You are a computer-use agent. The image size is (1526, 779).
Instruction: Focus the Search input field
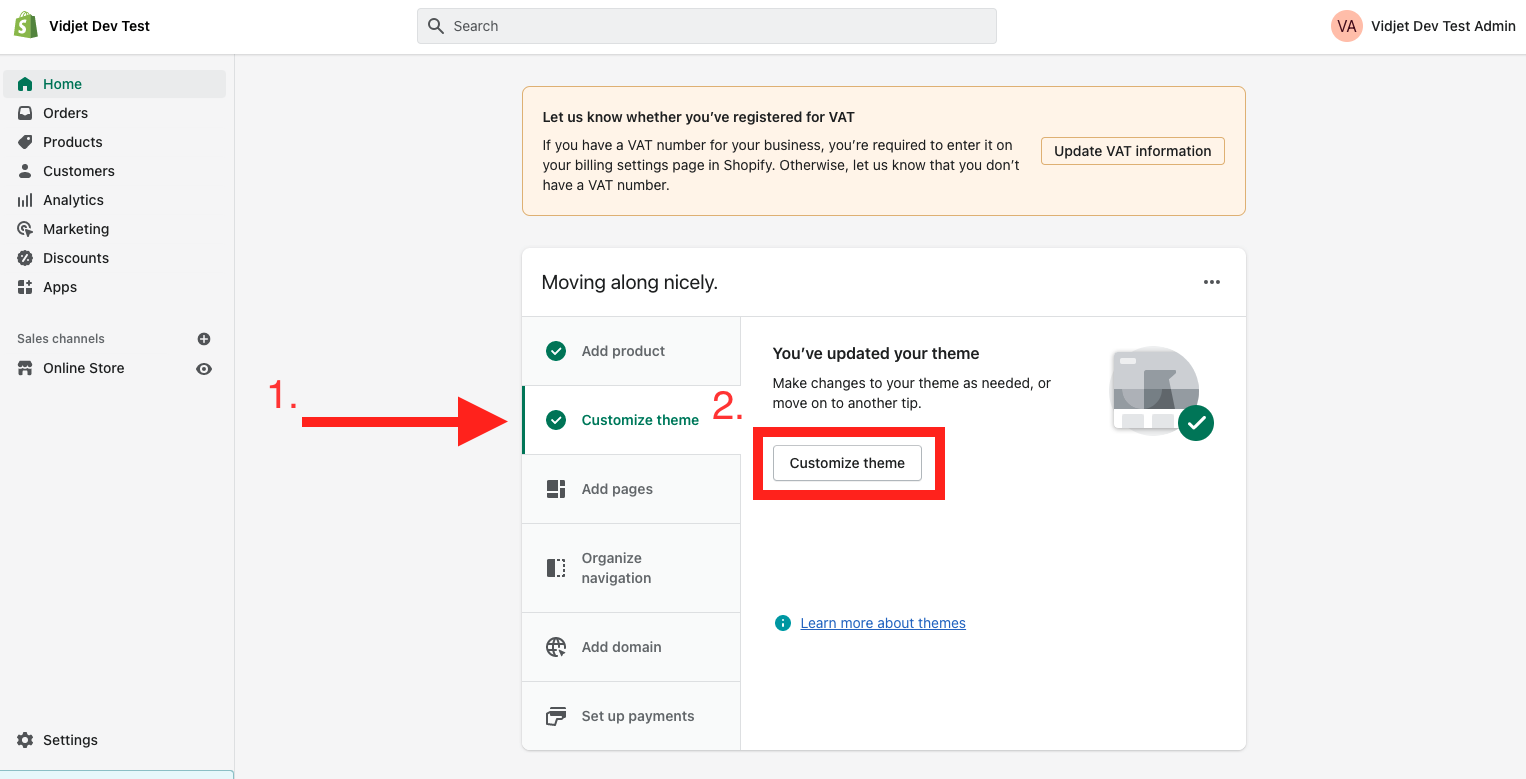pos(707,26)
